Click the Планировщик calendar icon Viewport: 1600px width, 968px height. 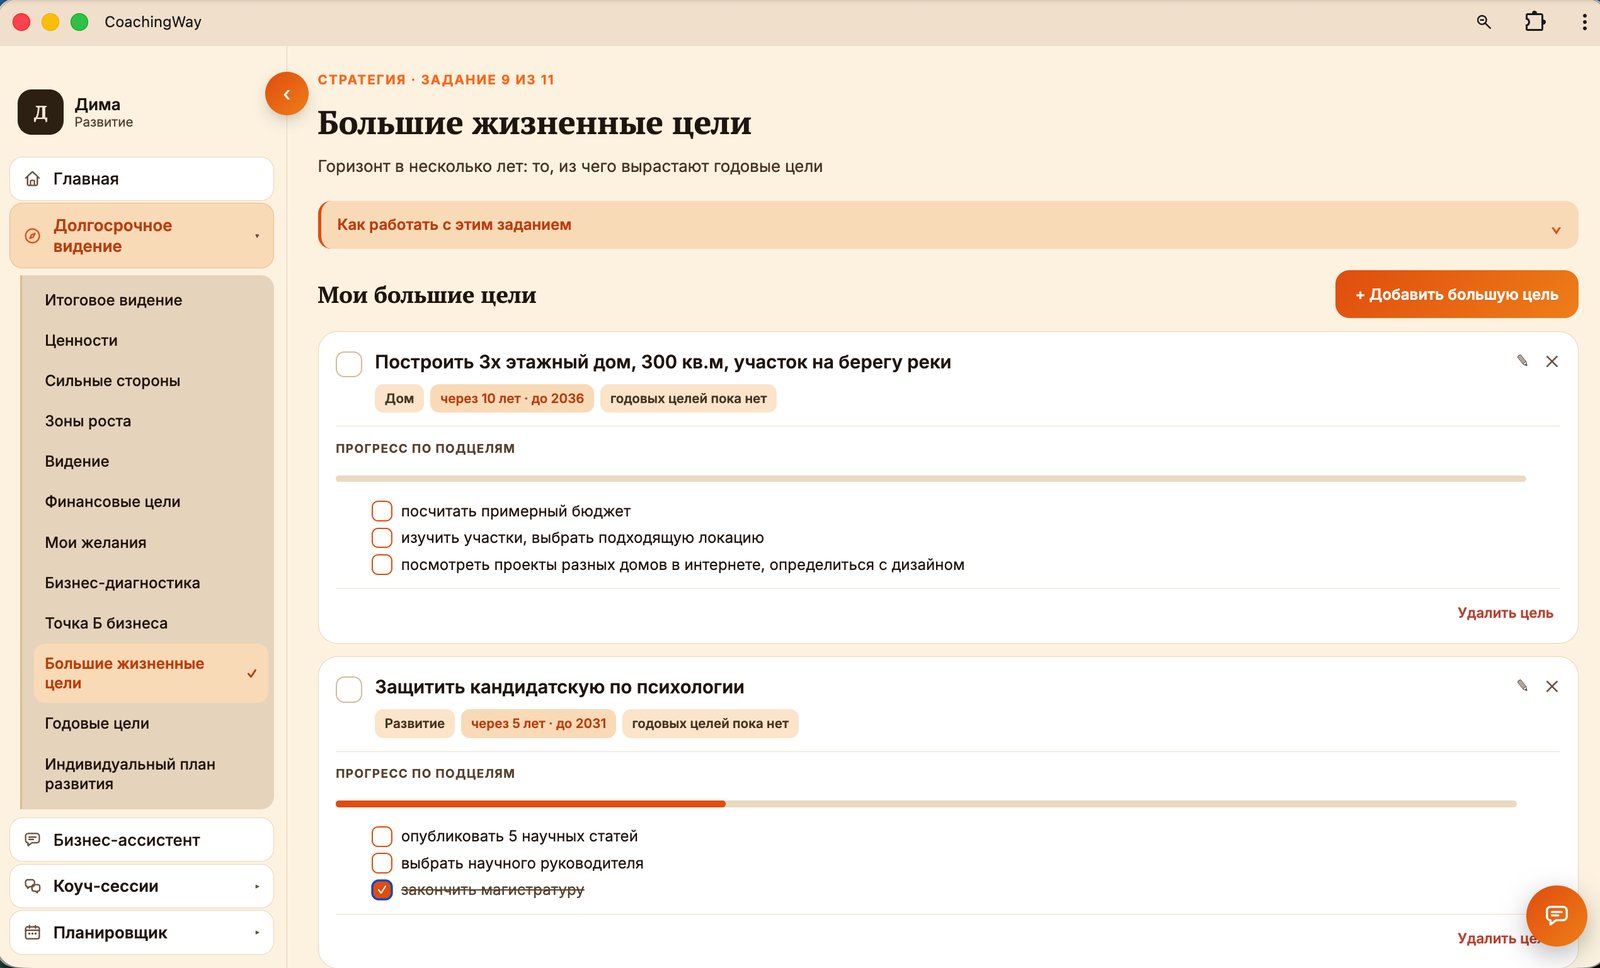click(x=33, y=932)
